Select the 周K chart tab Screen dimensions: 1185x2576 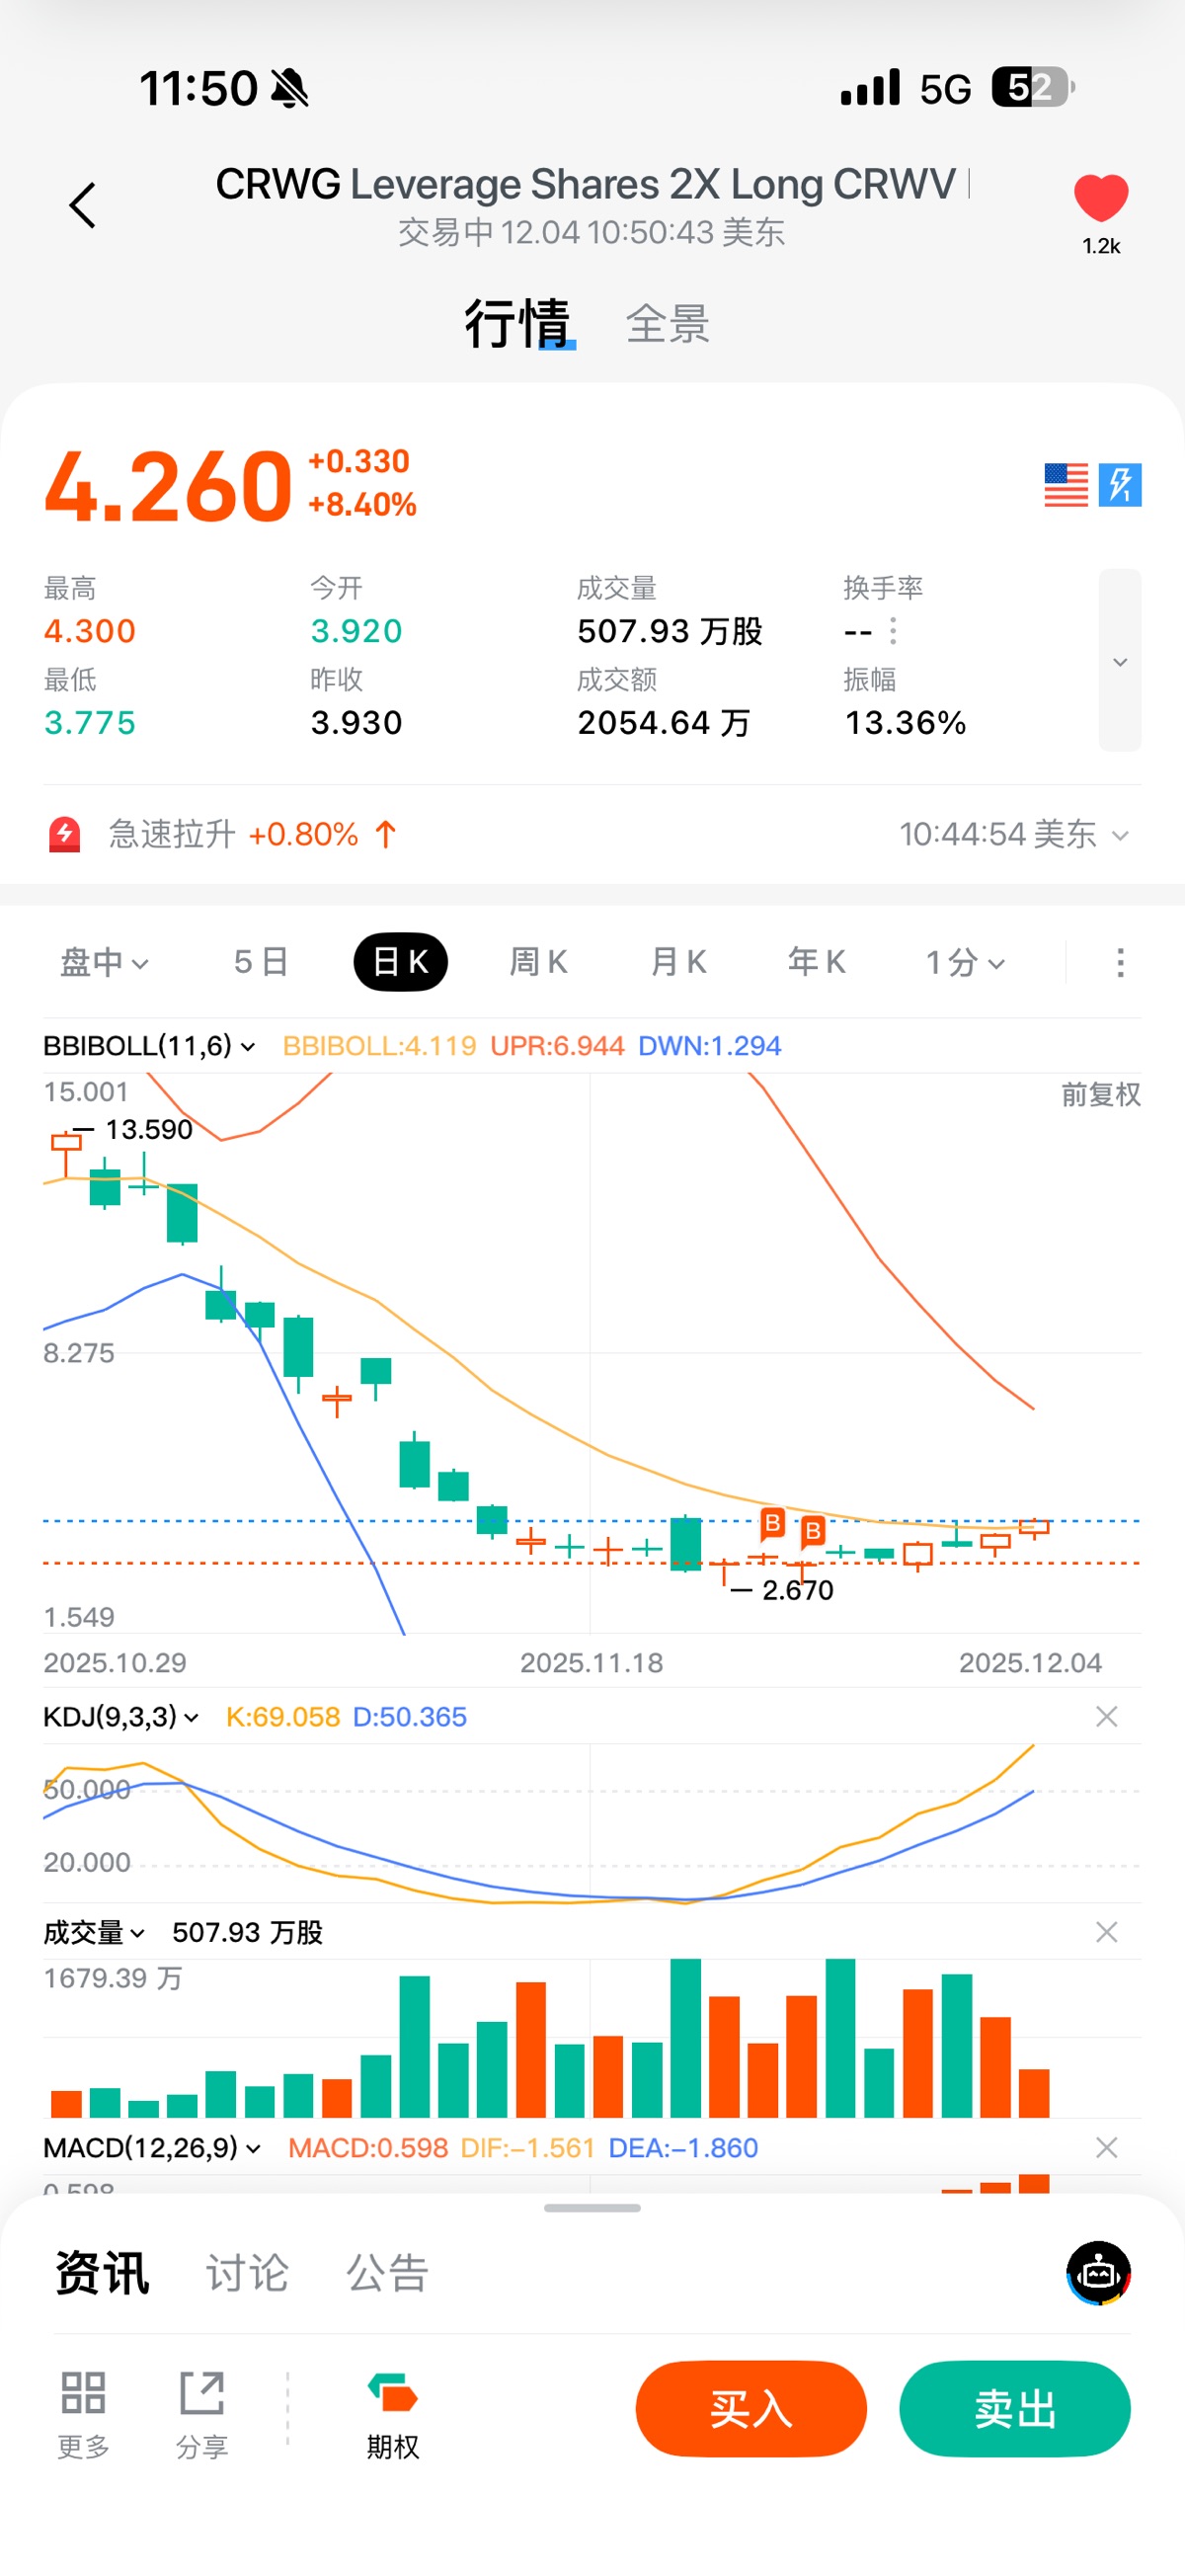(x=538, y=962)
